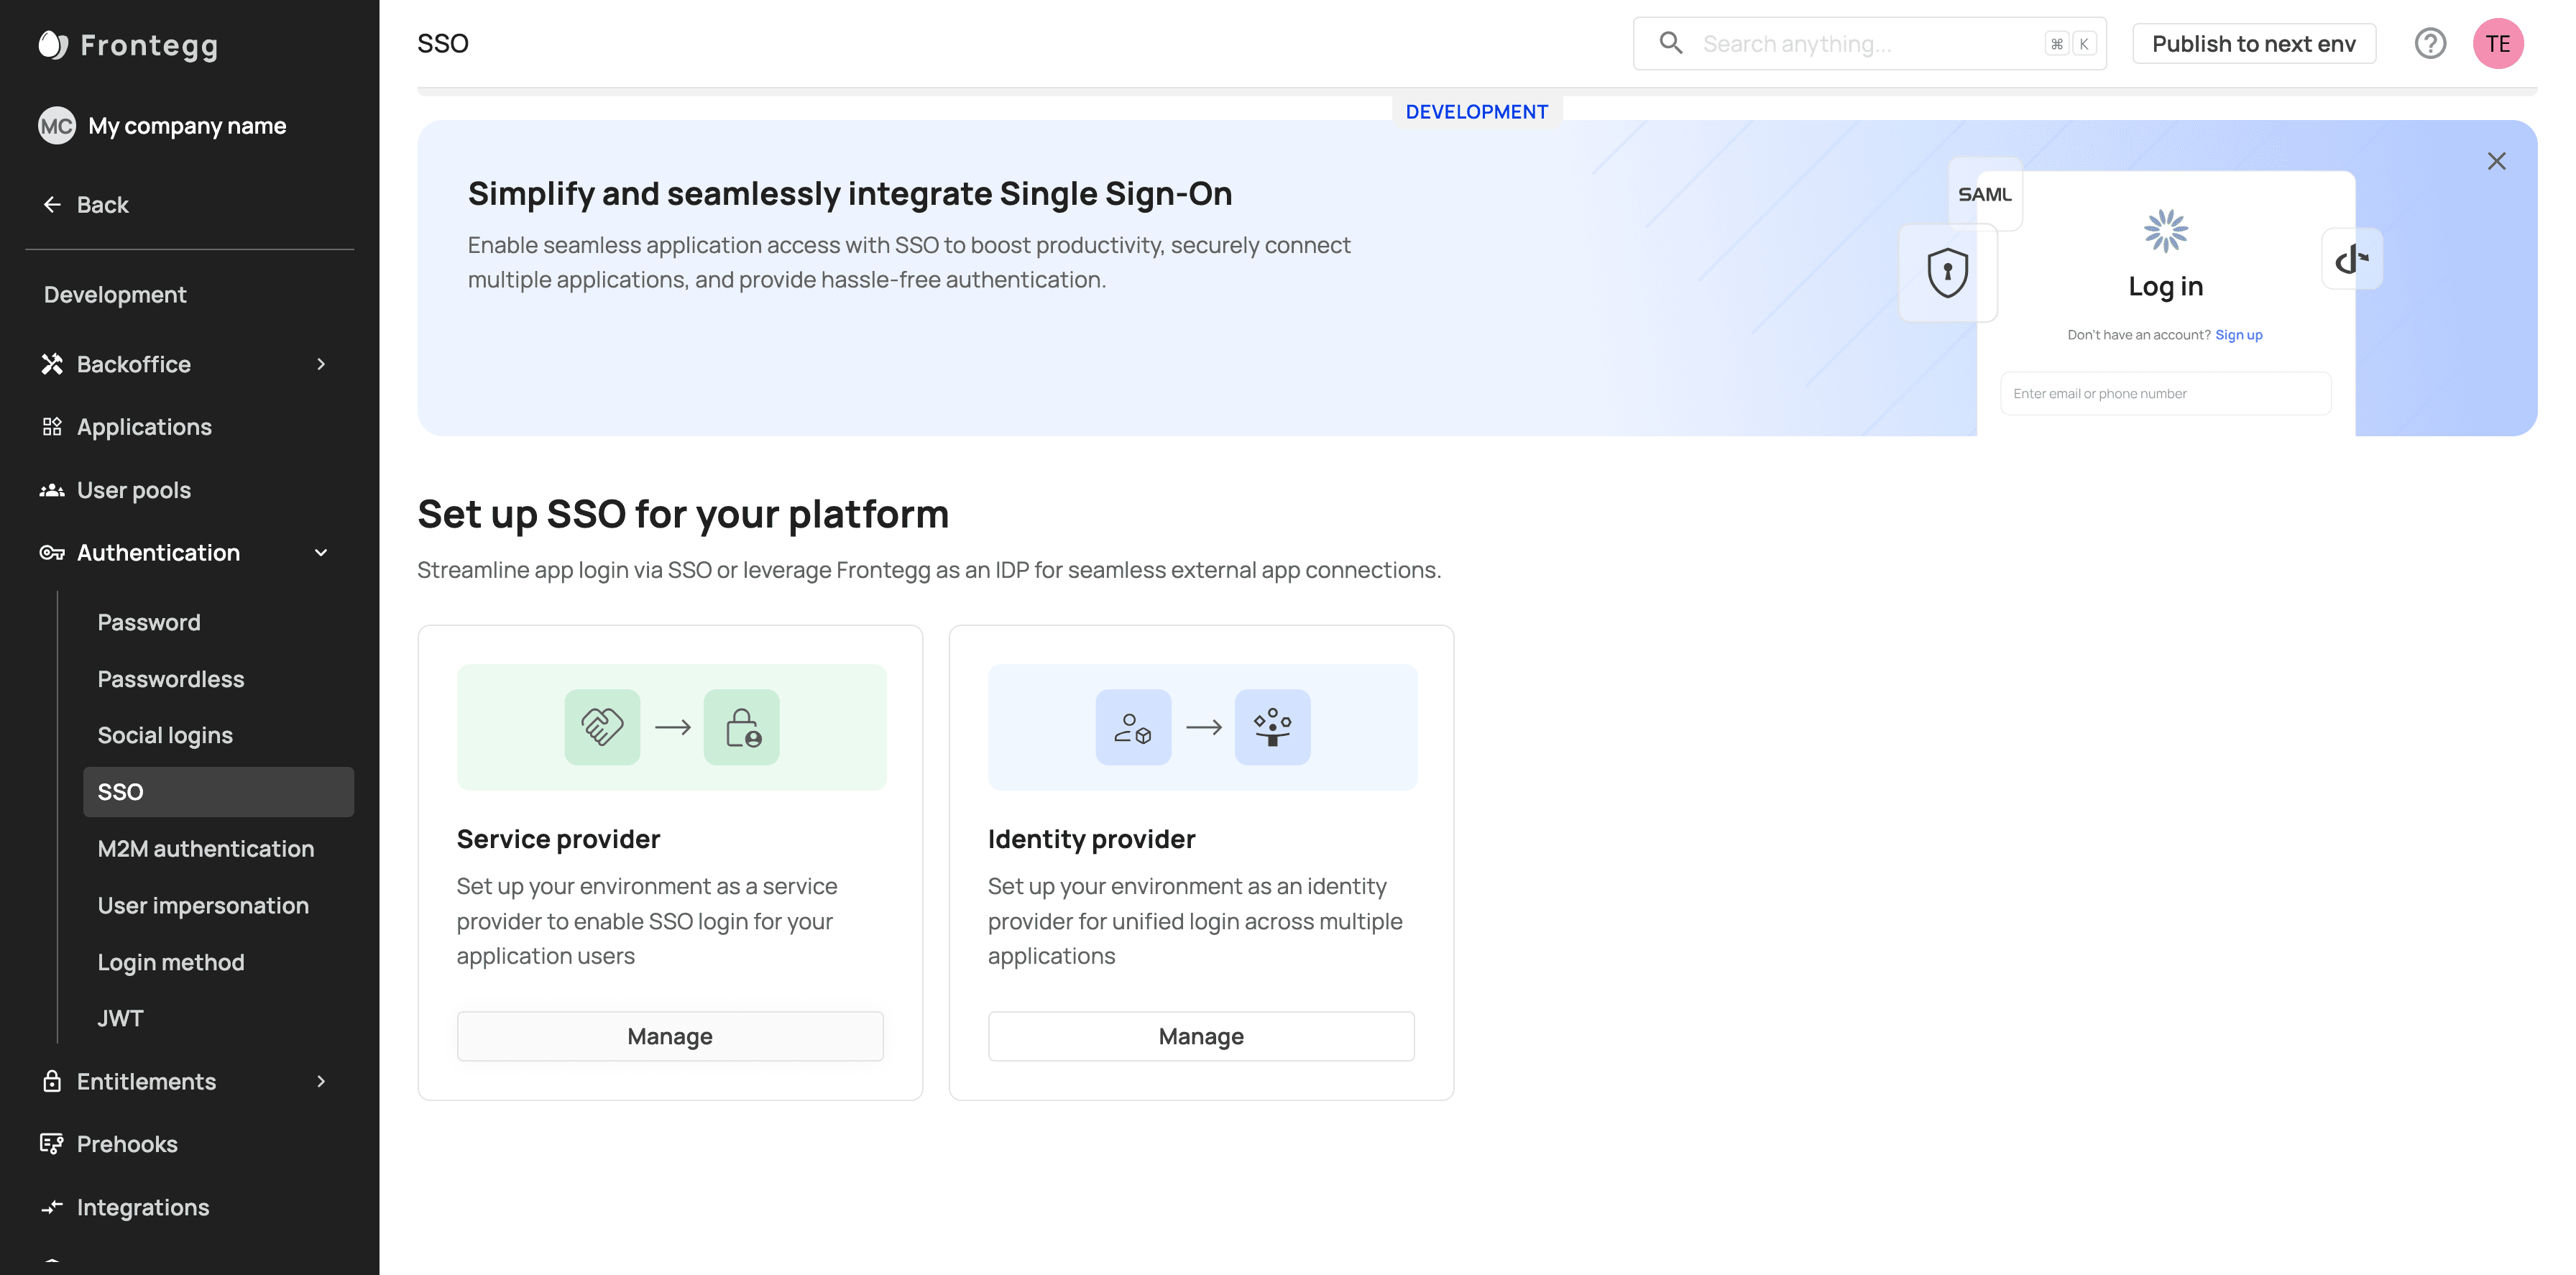Viewport: 2576px width, 1275px height.
Task: Click the DEVELOPMENT environment tag
Action: point(1477,112)
